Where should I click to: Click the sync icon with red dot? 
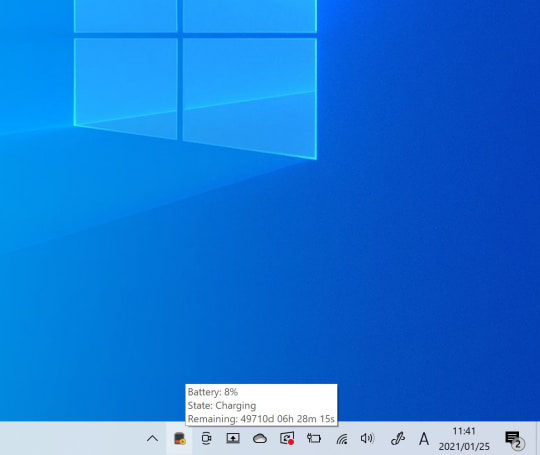pyautogui.click(x=287, y=438)
